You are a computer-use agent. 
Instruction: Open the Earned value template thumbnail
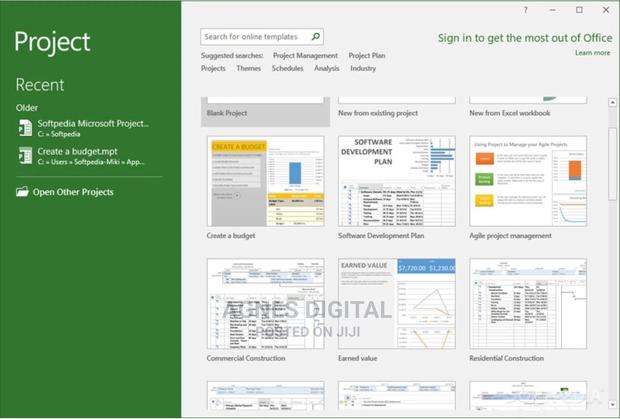coord(397,304)
